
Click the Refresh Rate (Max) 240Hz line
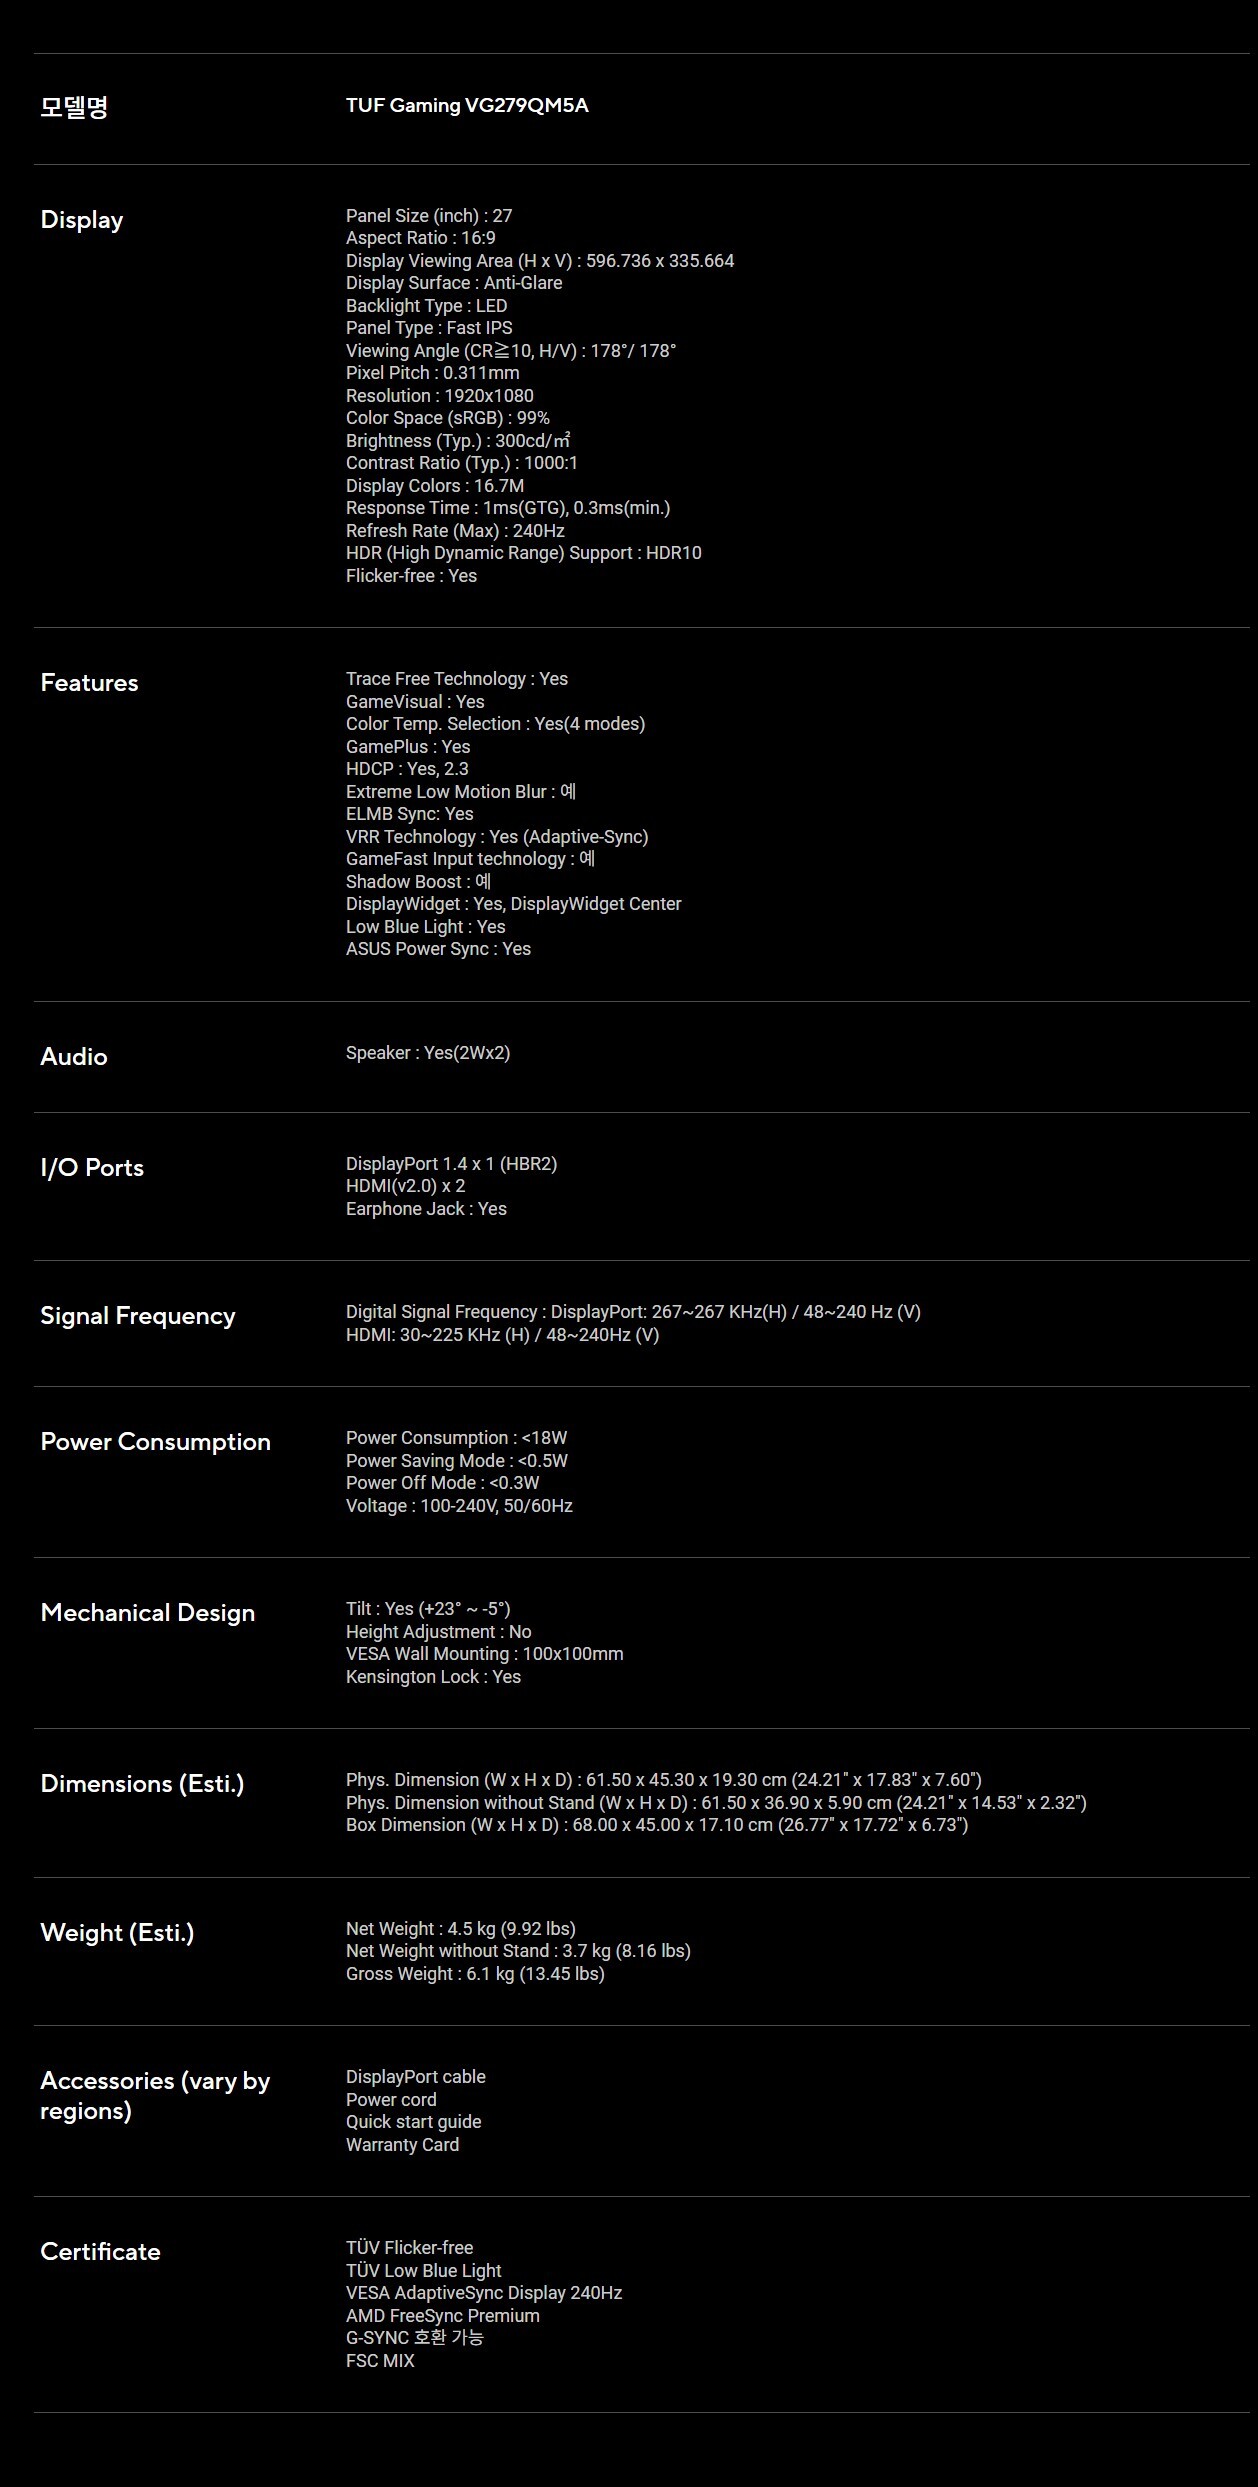(x=455, y=531)
